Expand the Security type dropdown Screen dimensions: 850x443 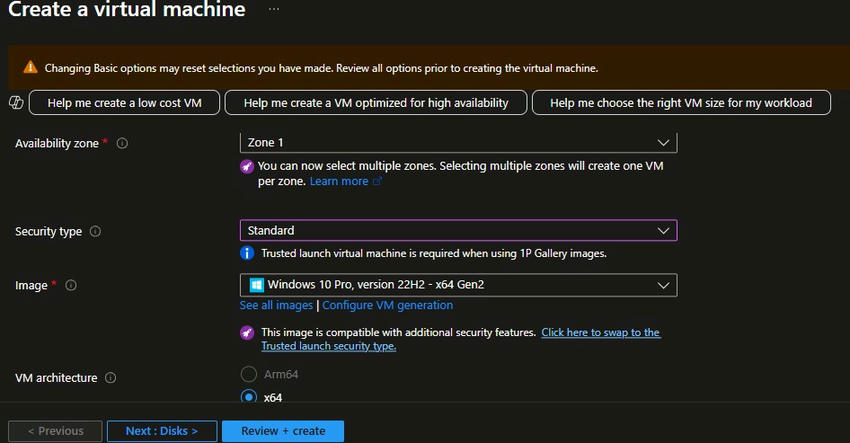click(458, 231)
